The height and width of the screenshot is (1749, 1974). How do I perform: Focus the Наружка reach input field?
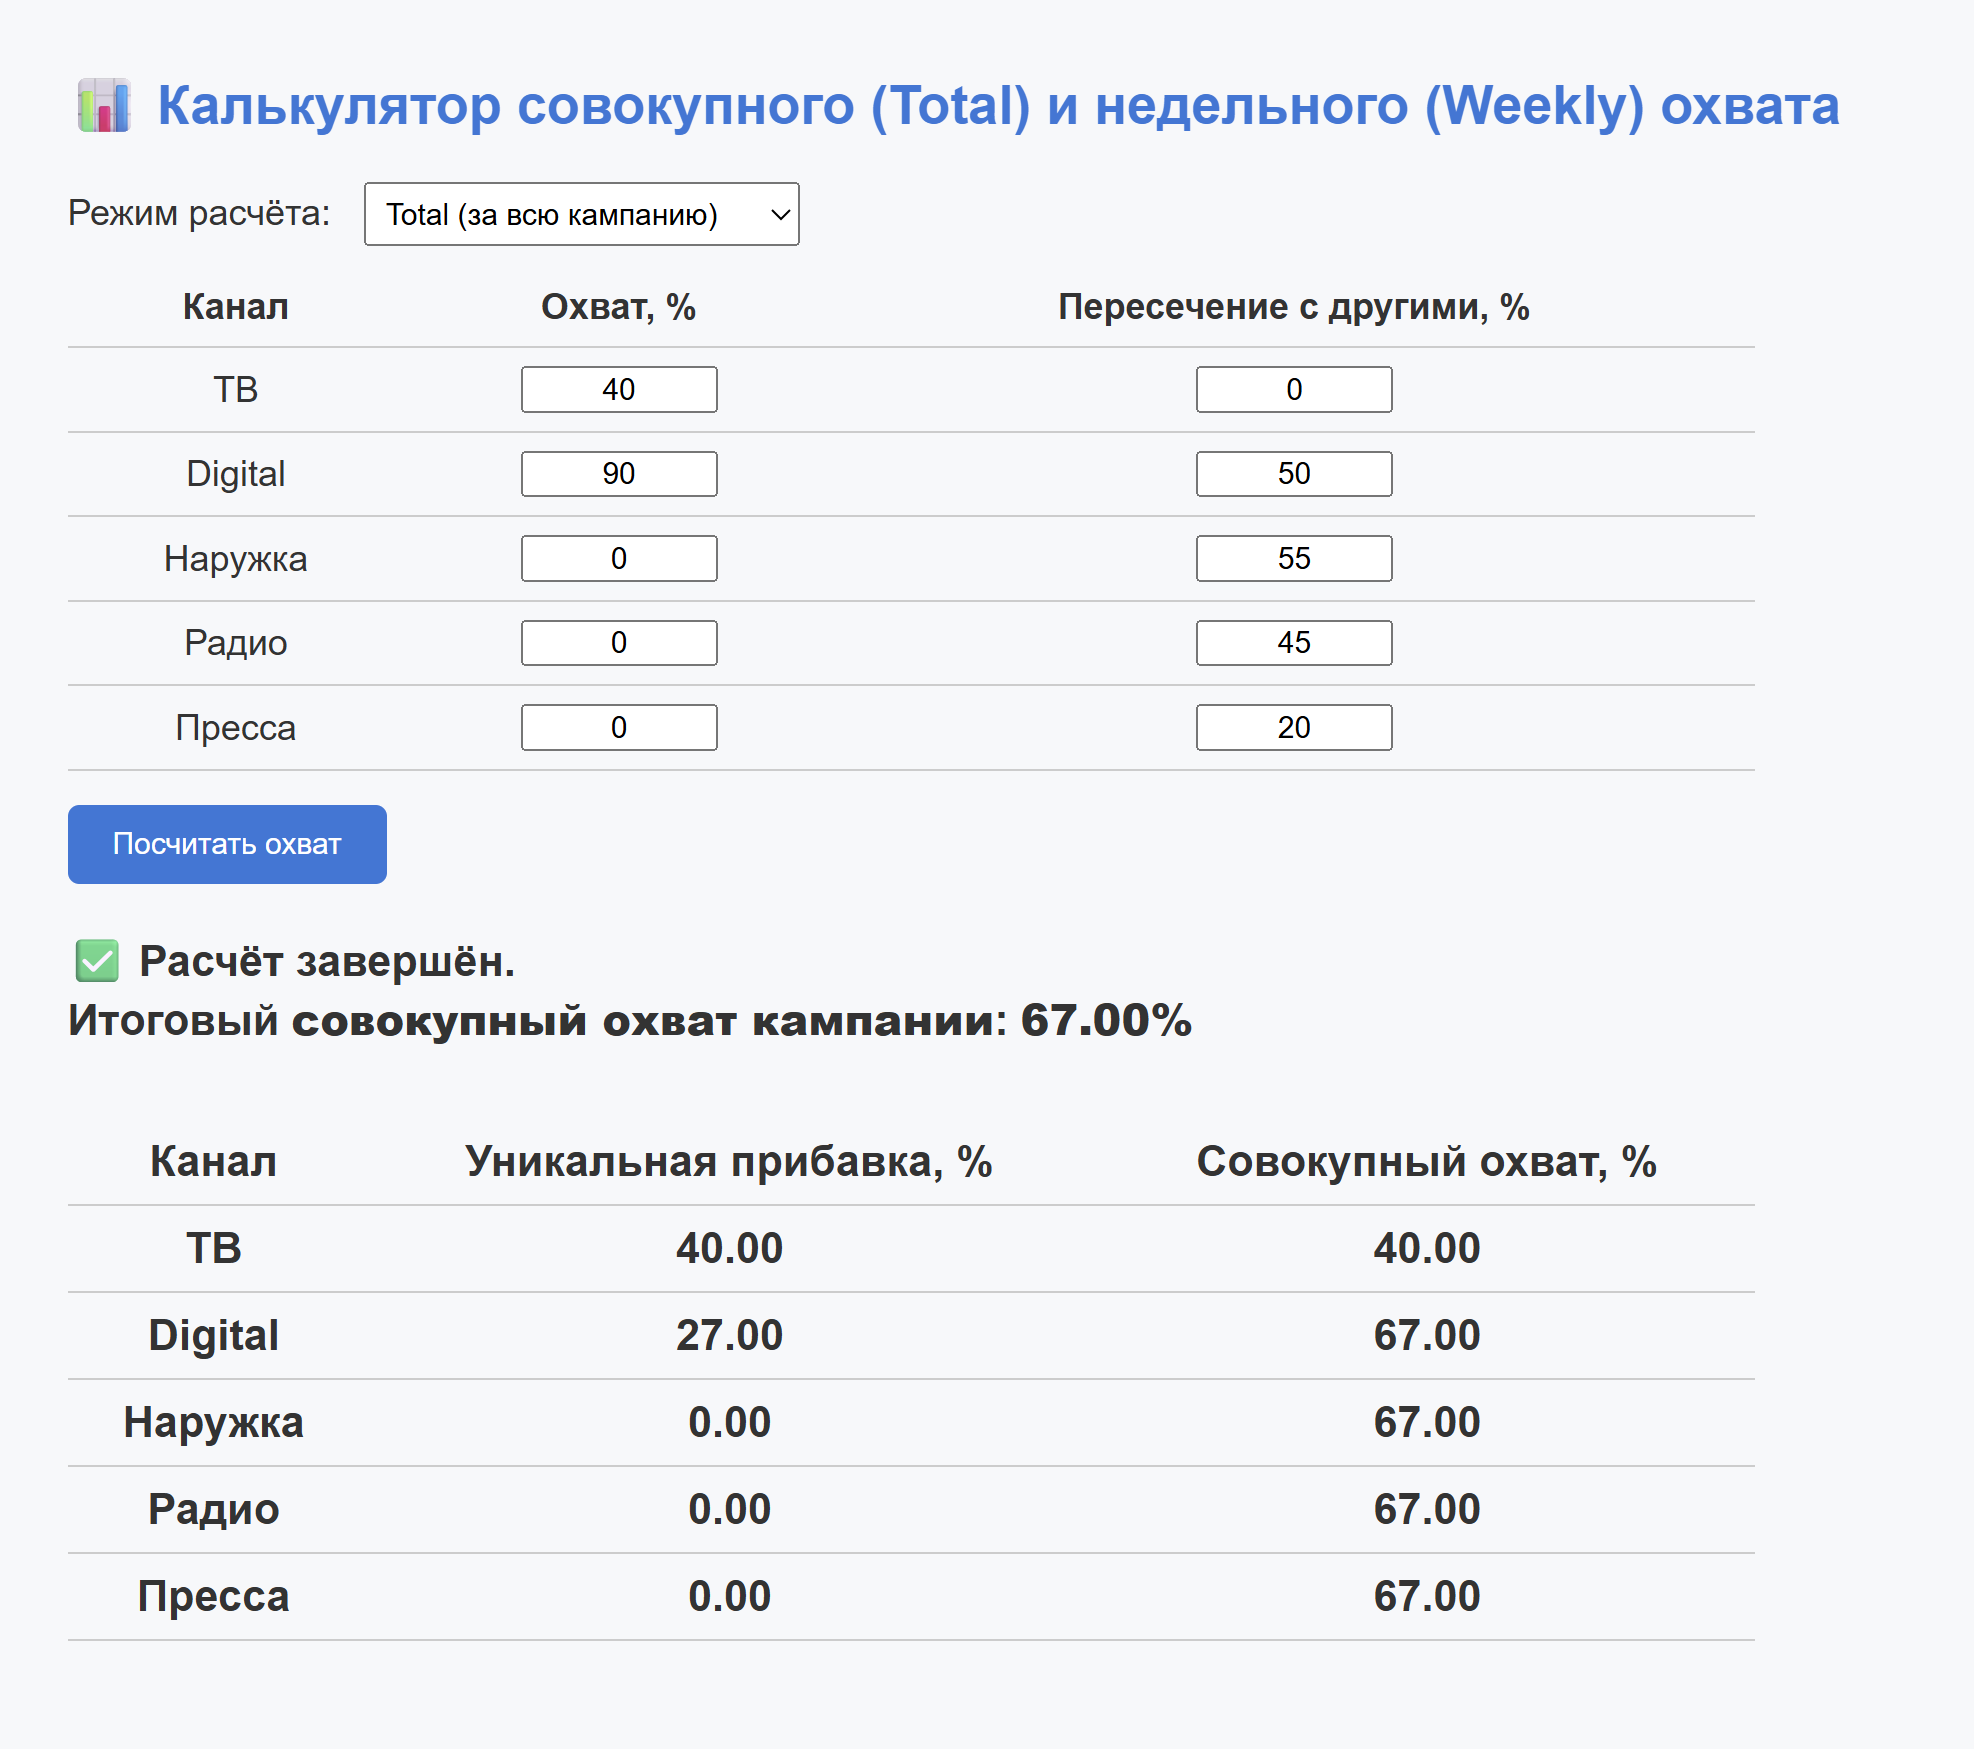pyautogui.click(x=618, y=558)
